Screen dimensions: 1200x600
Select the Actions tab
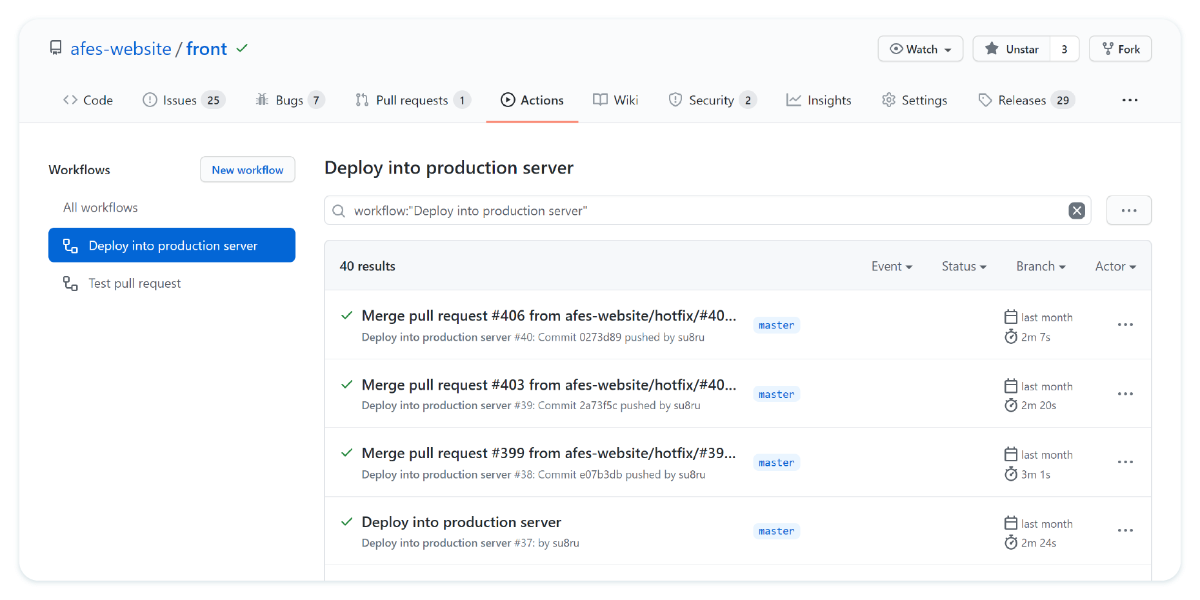(x=532, y=100)
